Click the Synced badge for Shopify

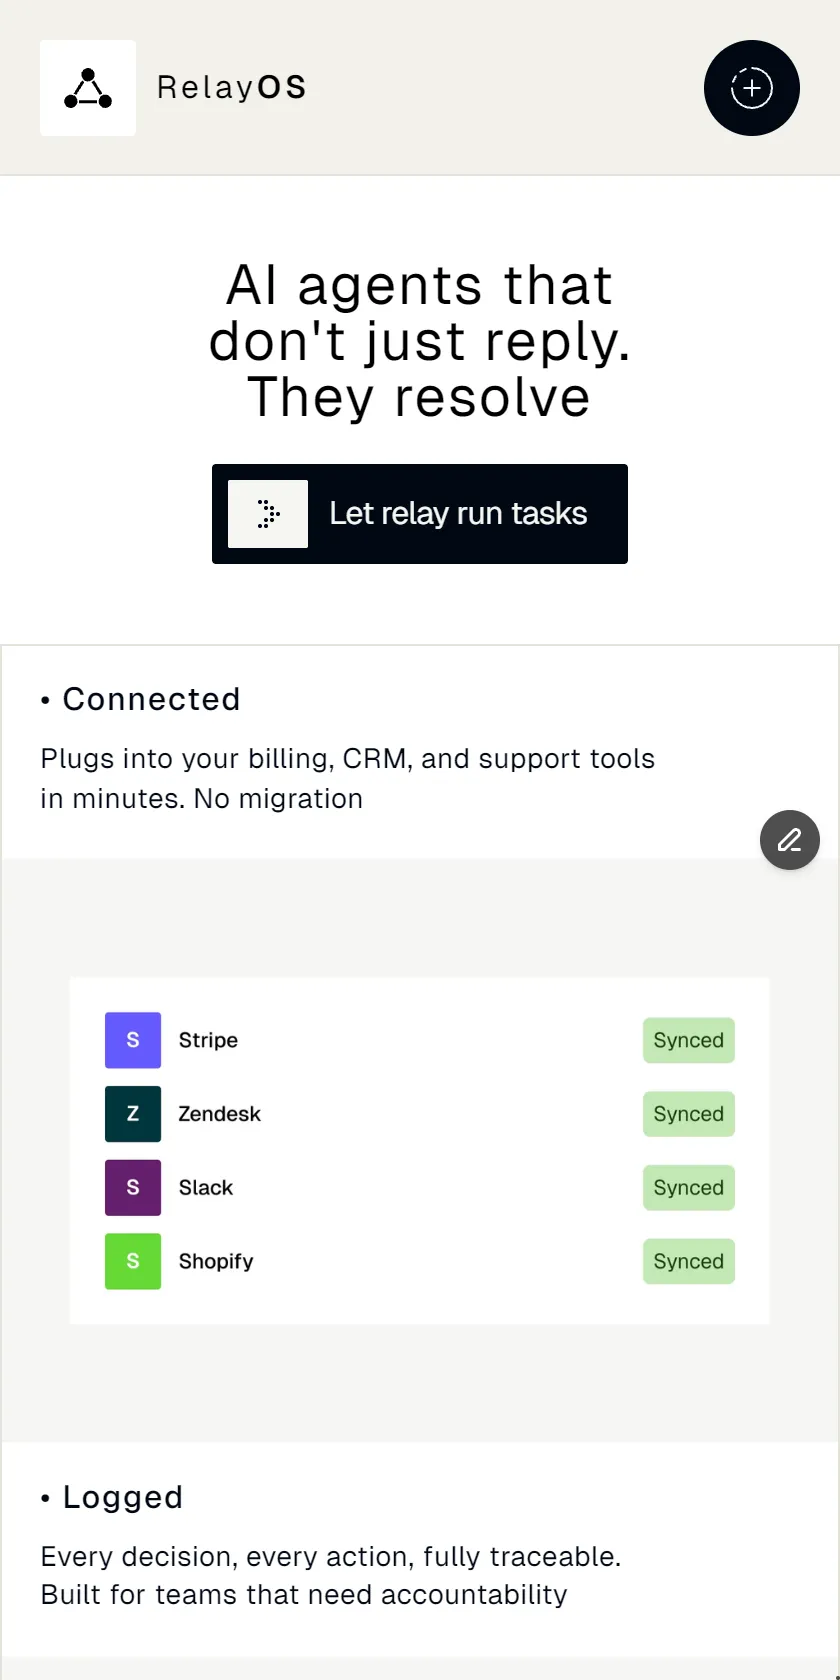(689, 1261)
